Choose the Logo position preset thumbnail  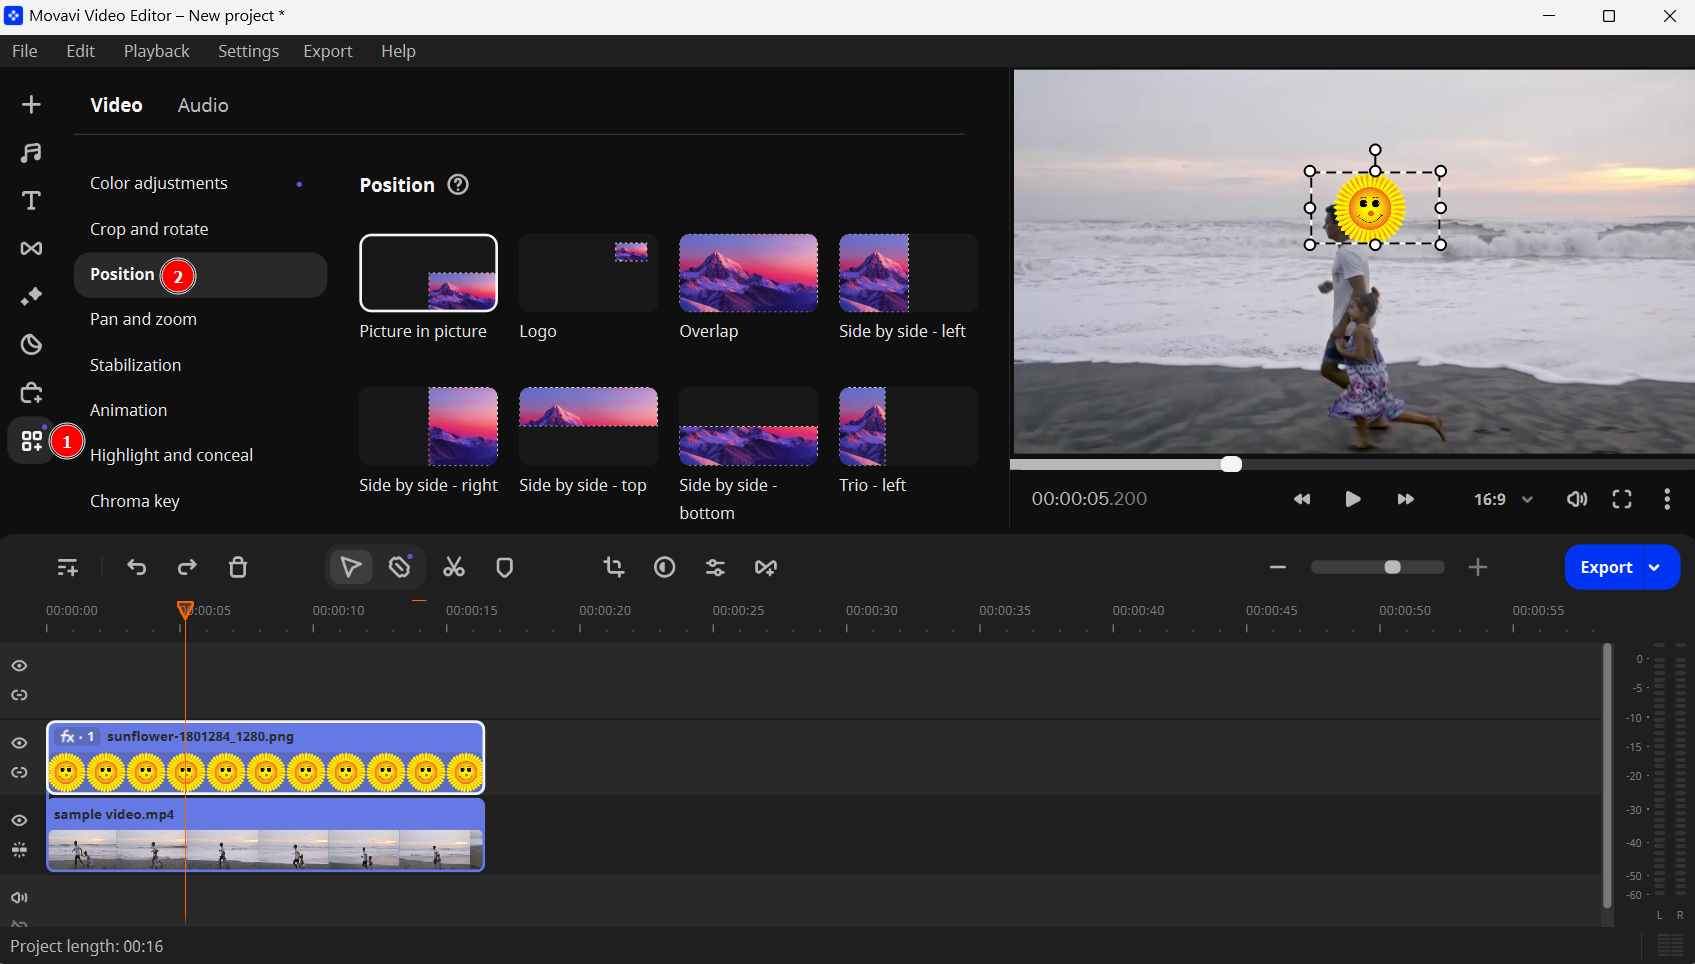click(x=588, y=273)
